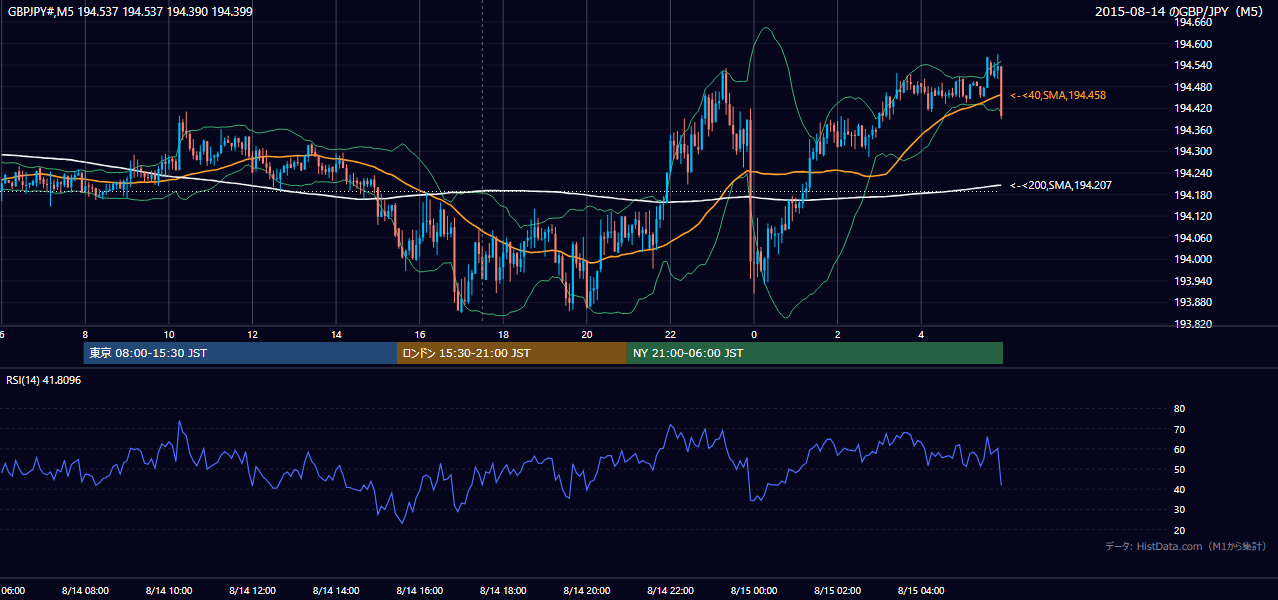This screenshot has height=600, width=1278.
Task: Click the 8/14 08:00 bottom time label
Action: pos(85,591)
